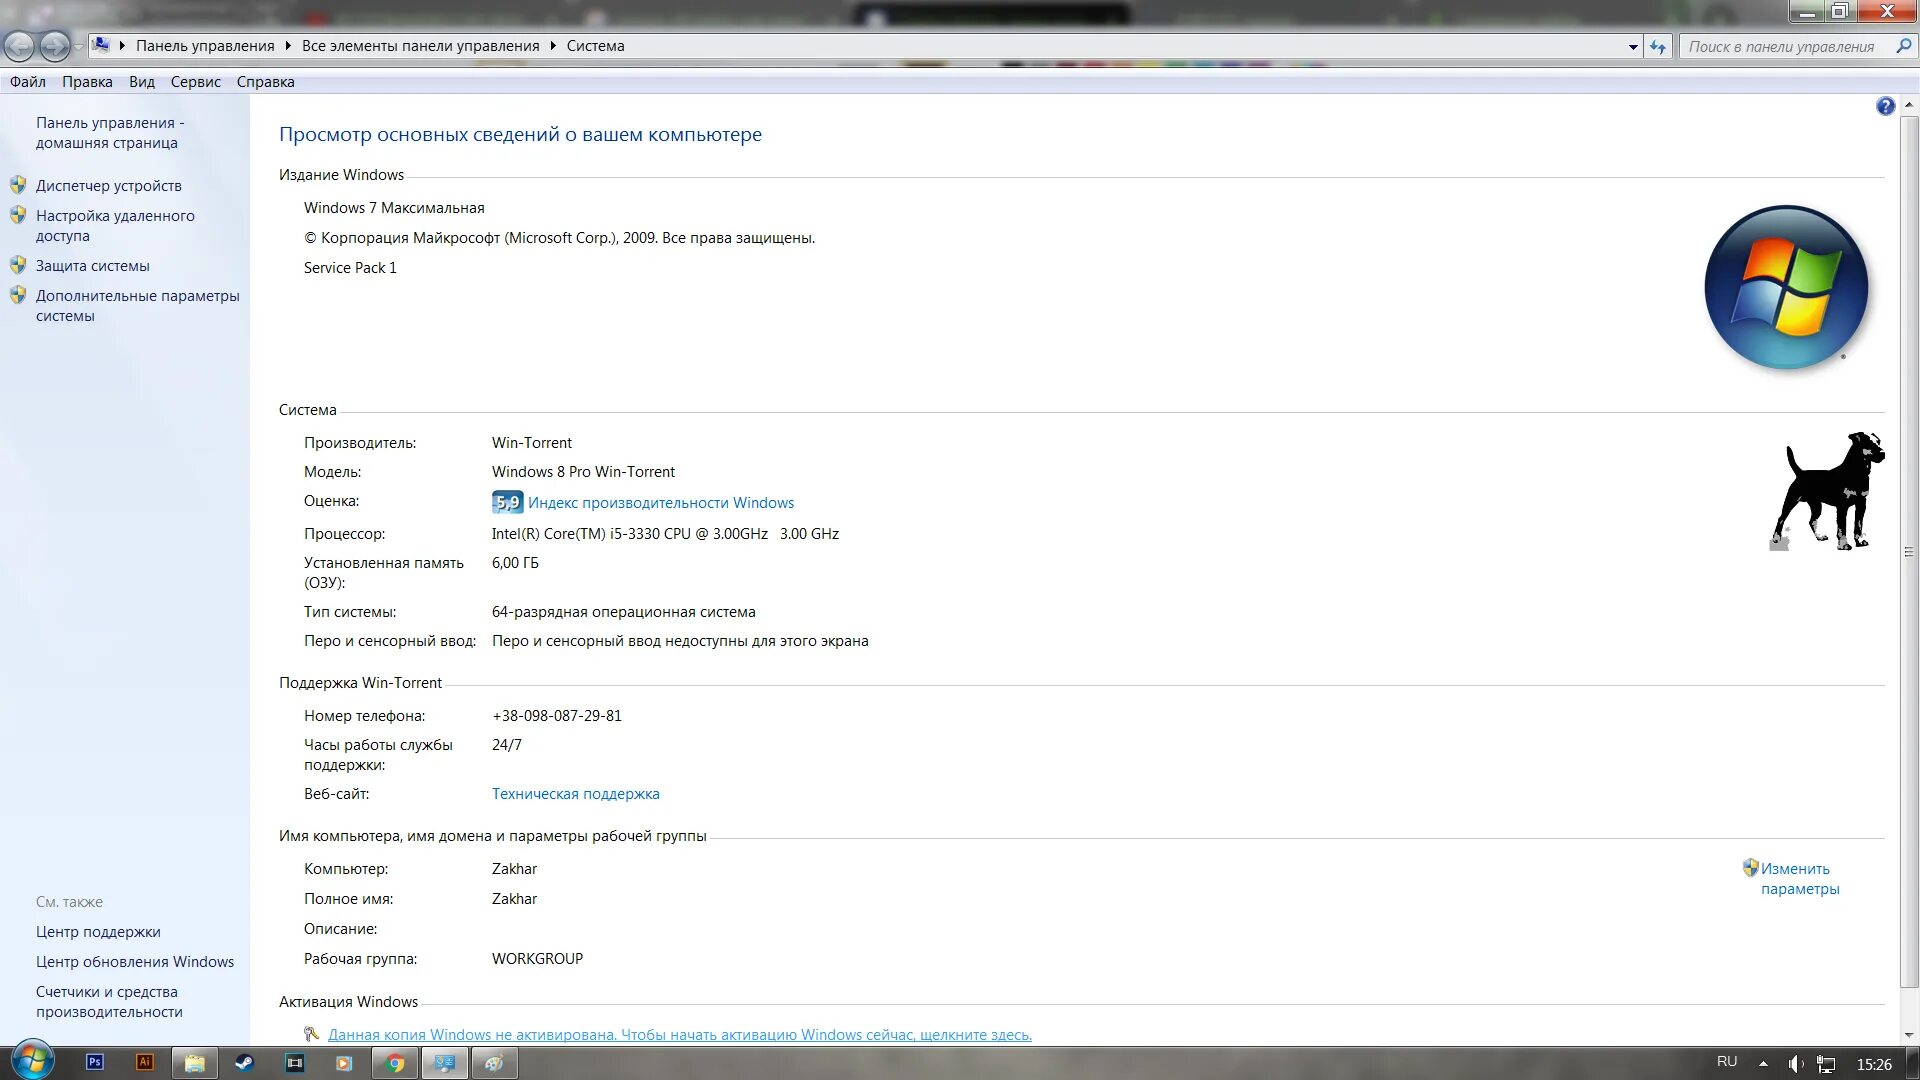Click the vertical scrollbar down arrow
Screen dimensions: 1920x1080
point(1909,1036)
